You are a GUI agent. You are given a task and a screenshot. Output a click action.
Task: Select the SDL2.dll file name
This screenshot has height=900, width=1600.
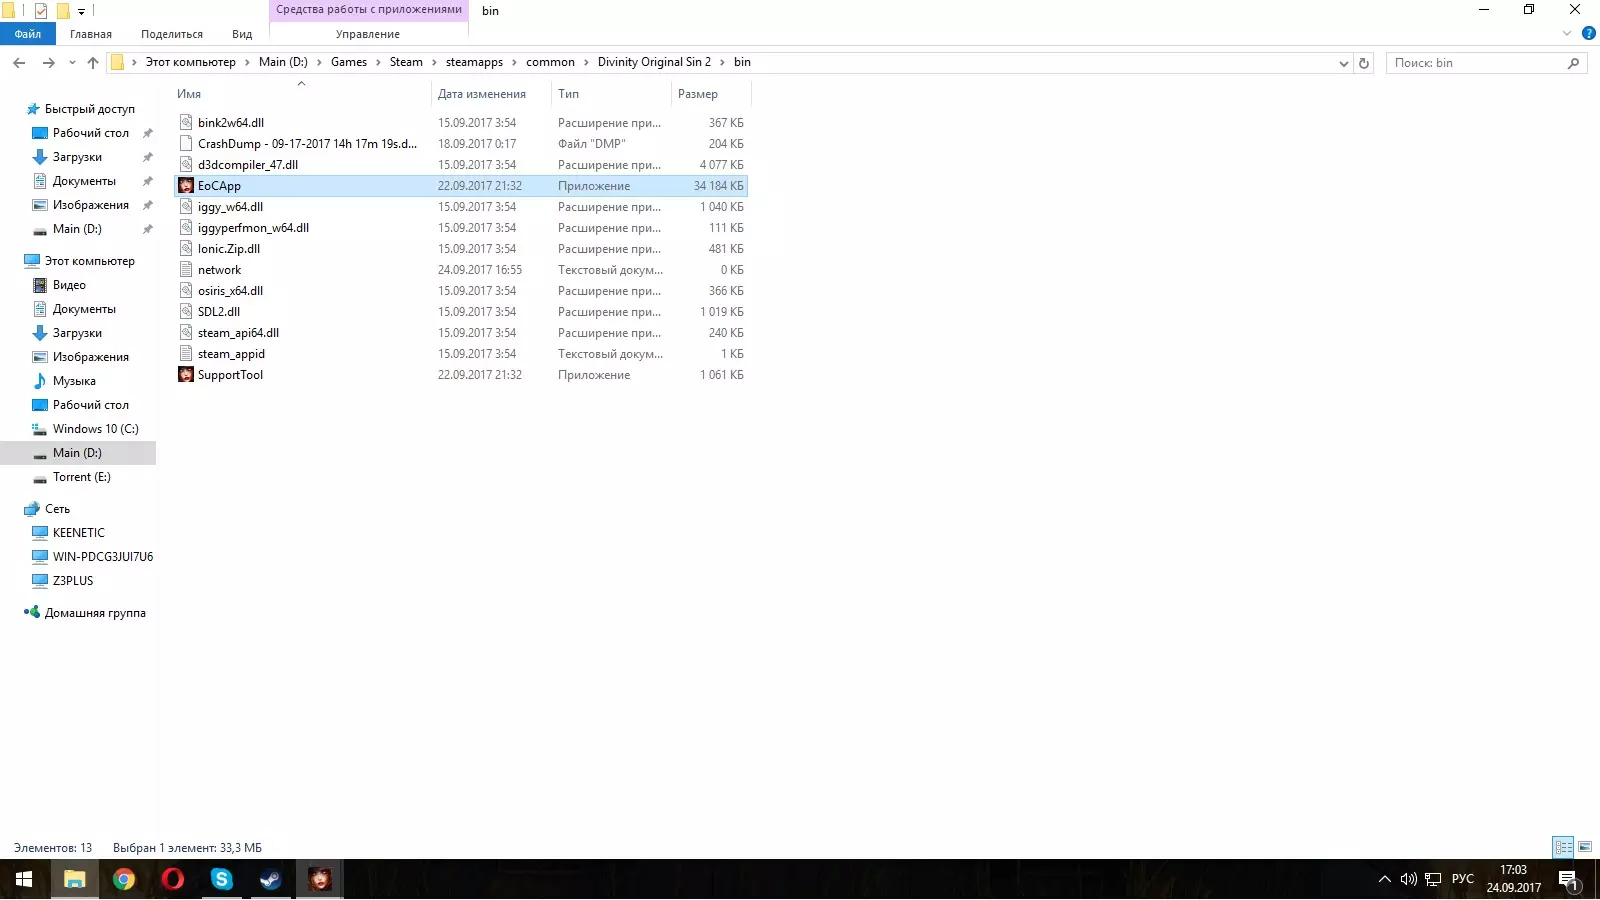click(219, 312)
